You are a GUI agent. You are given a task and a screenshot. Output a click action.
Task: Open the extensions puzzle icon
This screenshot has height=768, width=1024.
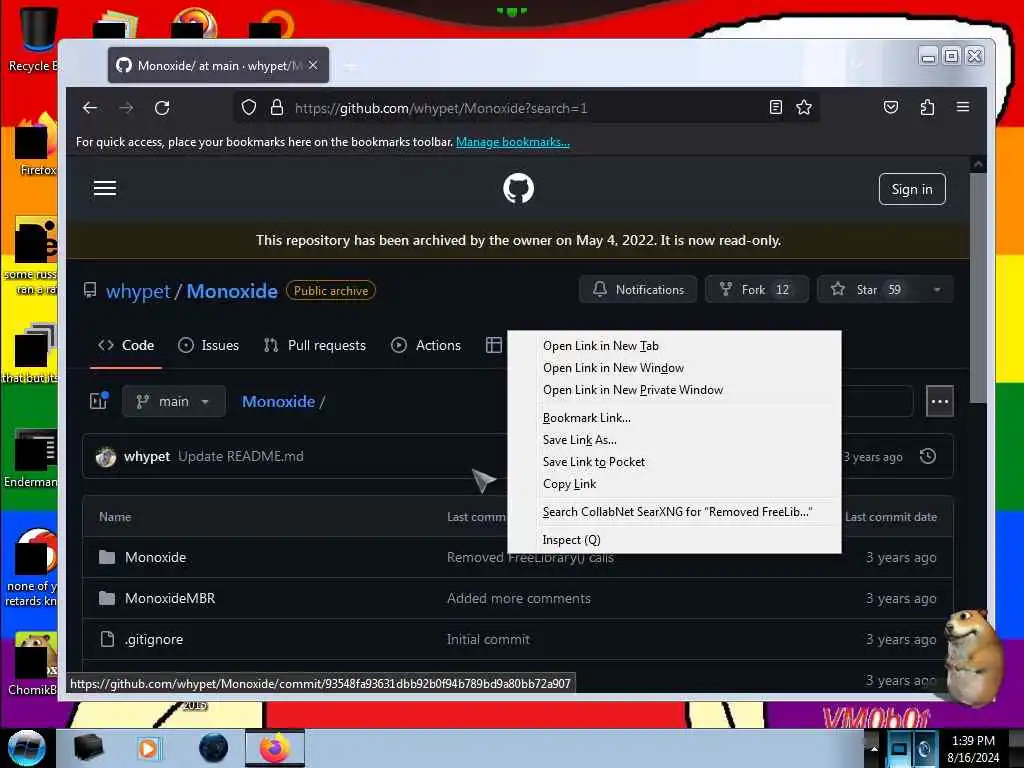(927, 107)
